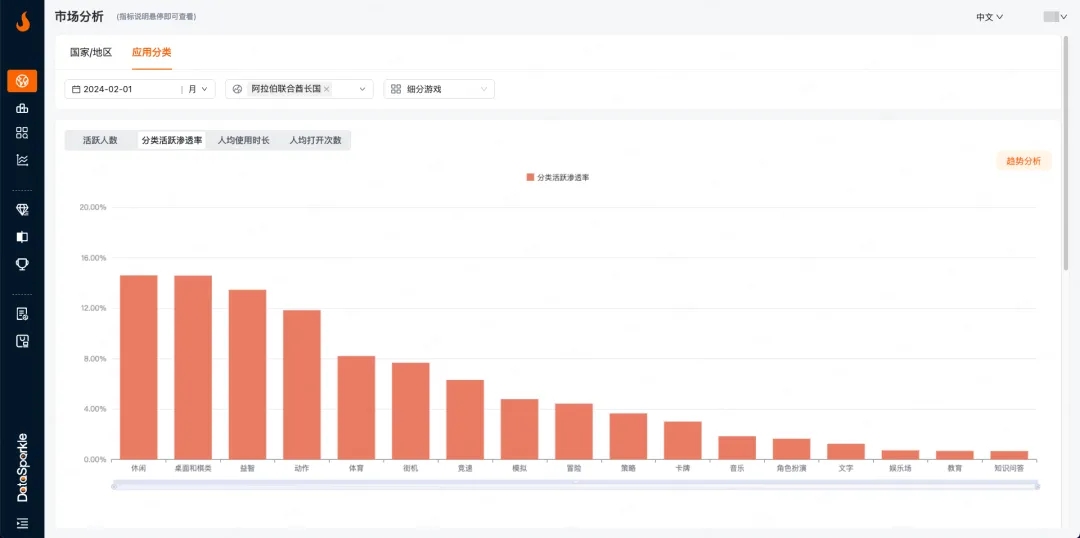Click the chart's horizontal zoom slider bar

575,486
